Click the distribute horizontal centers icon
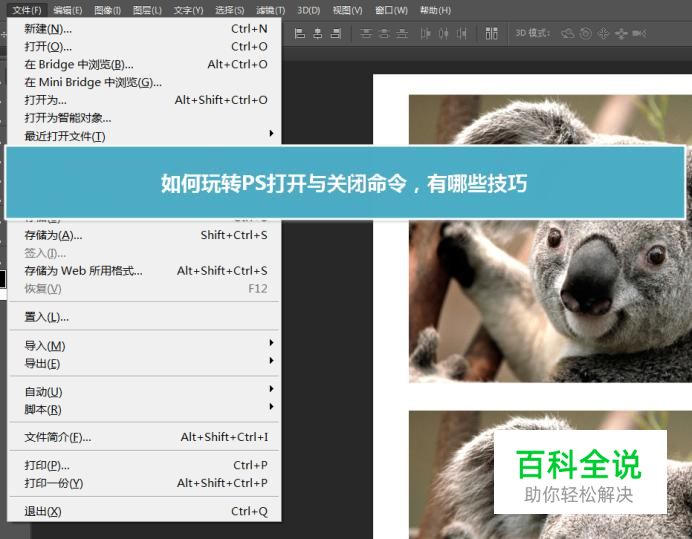Viewport: 692px width, 539px height. coord(444,33)
